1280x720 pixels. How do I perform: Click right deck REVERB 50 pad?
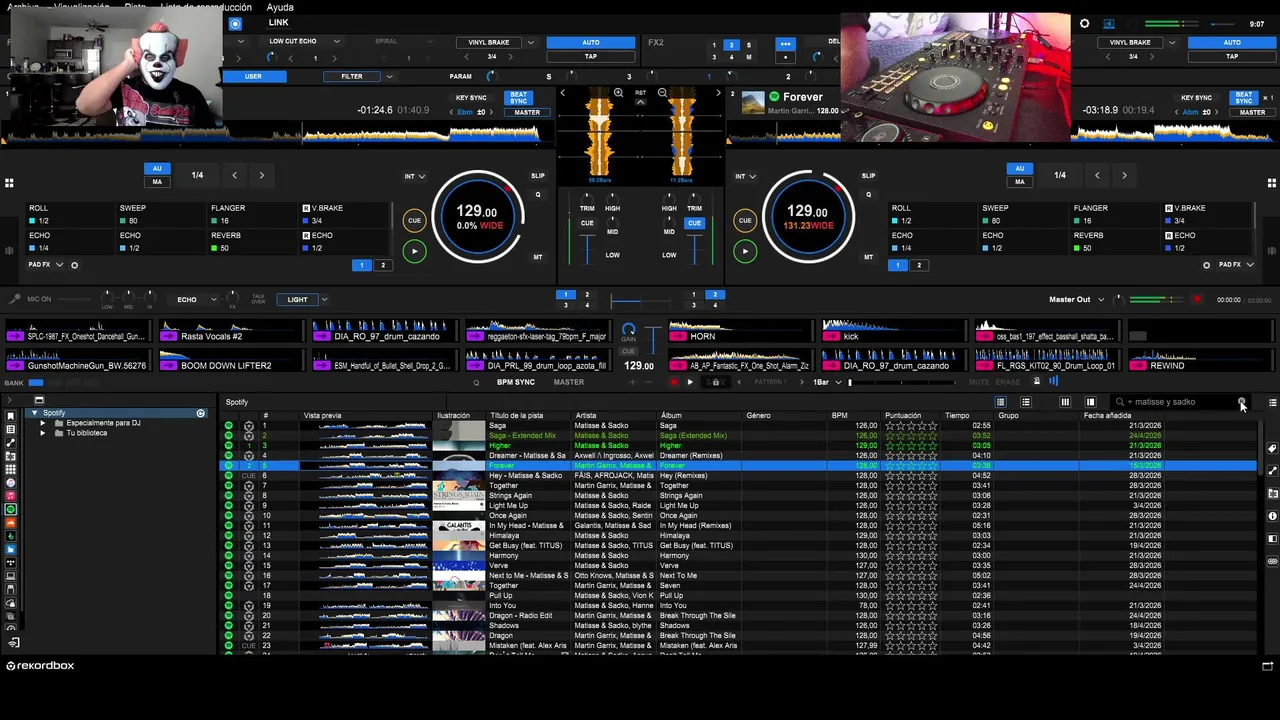click(x=1115, y=241)
